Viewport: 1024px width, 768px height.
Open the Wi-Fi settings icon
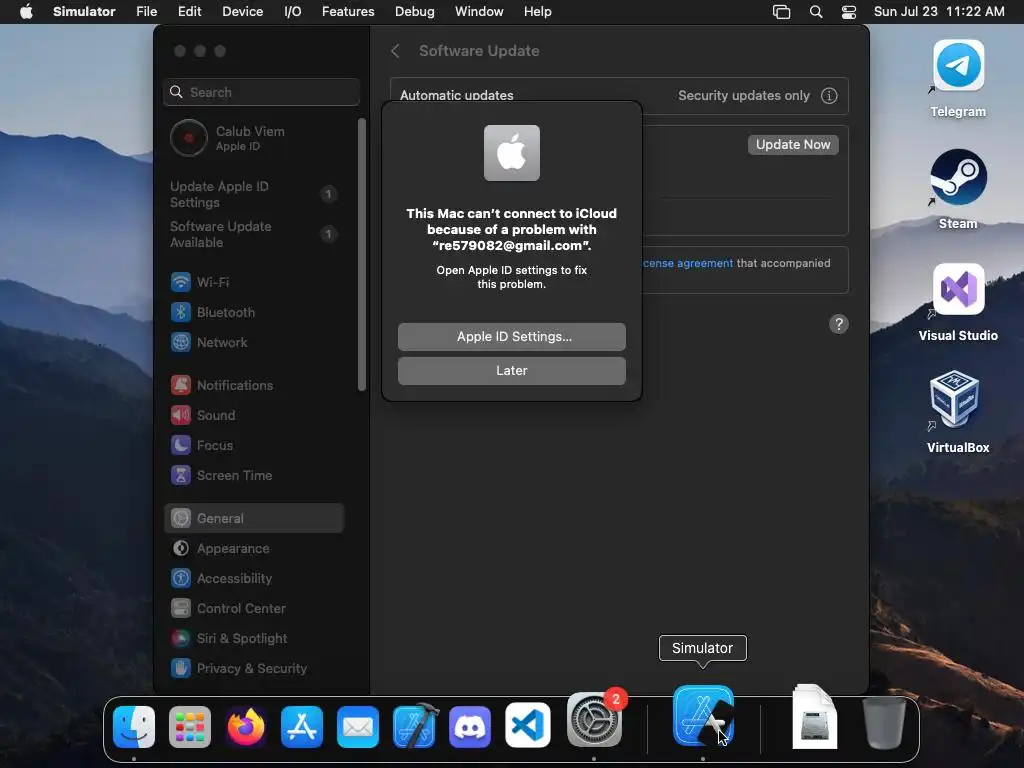181,282
